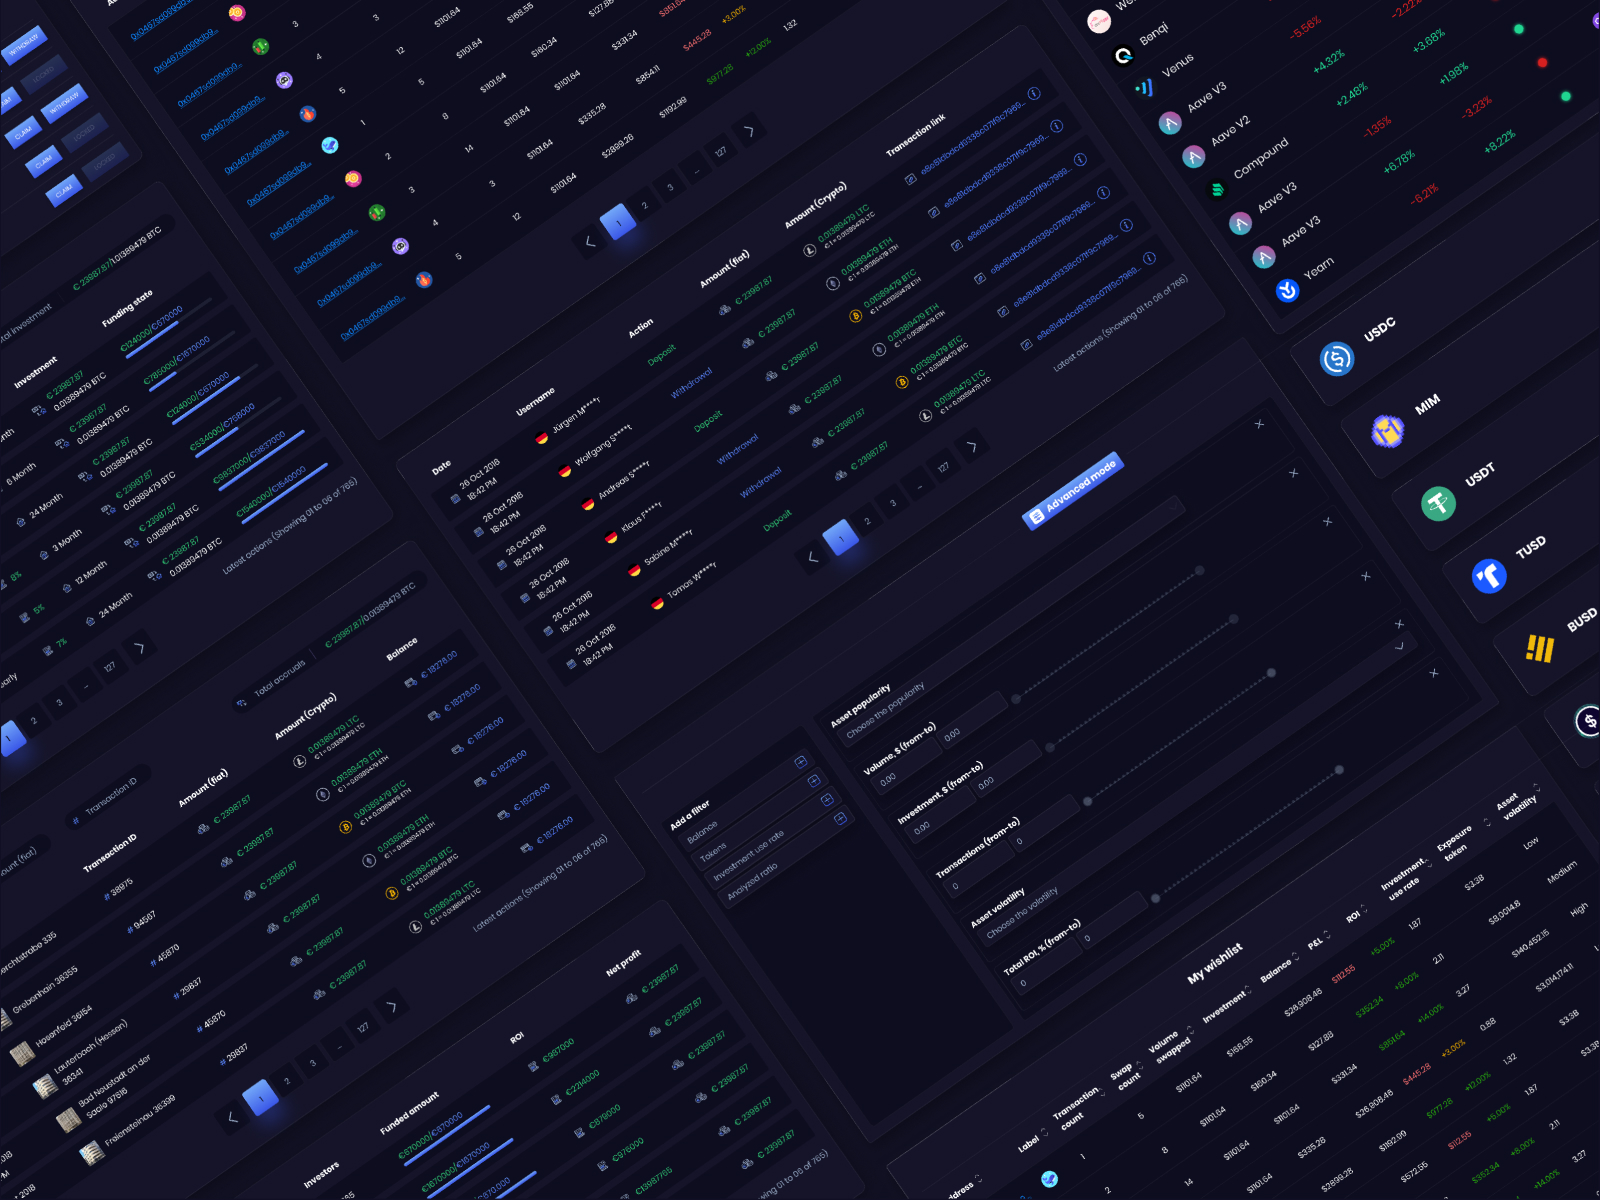Go to next page in Username transactions table
Screen dimensions: 1600x1200
pyautogui.click(x=971, y=446)
